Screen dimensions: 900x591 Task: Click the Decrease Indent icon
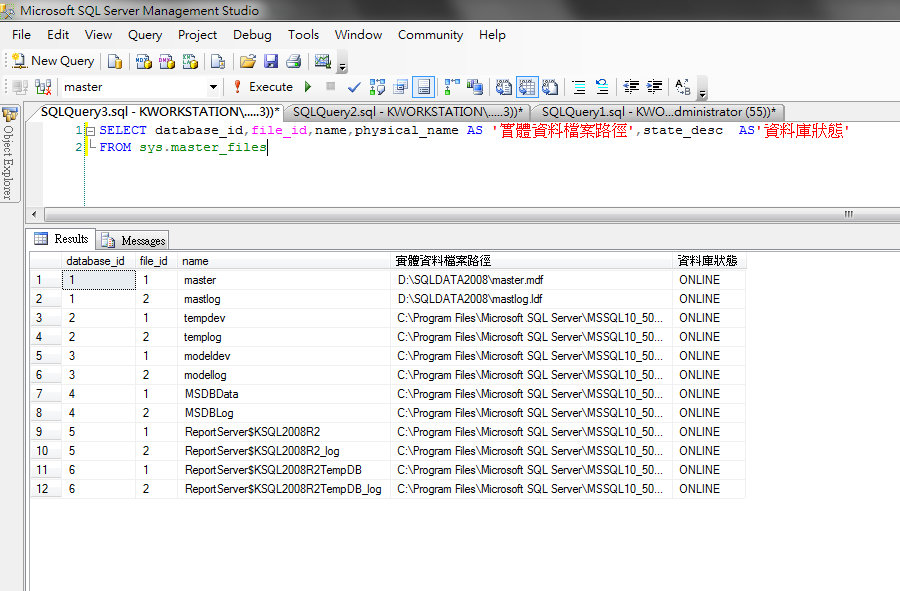[631, 87]
